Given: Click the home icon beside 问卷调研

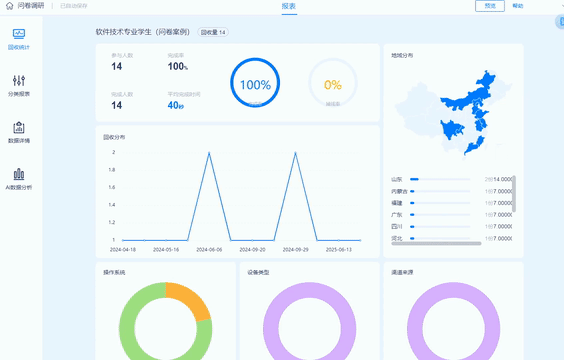Looking at the screenshot, I should (10, 6).
